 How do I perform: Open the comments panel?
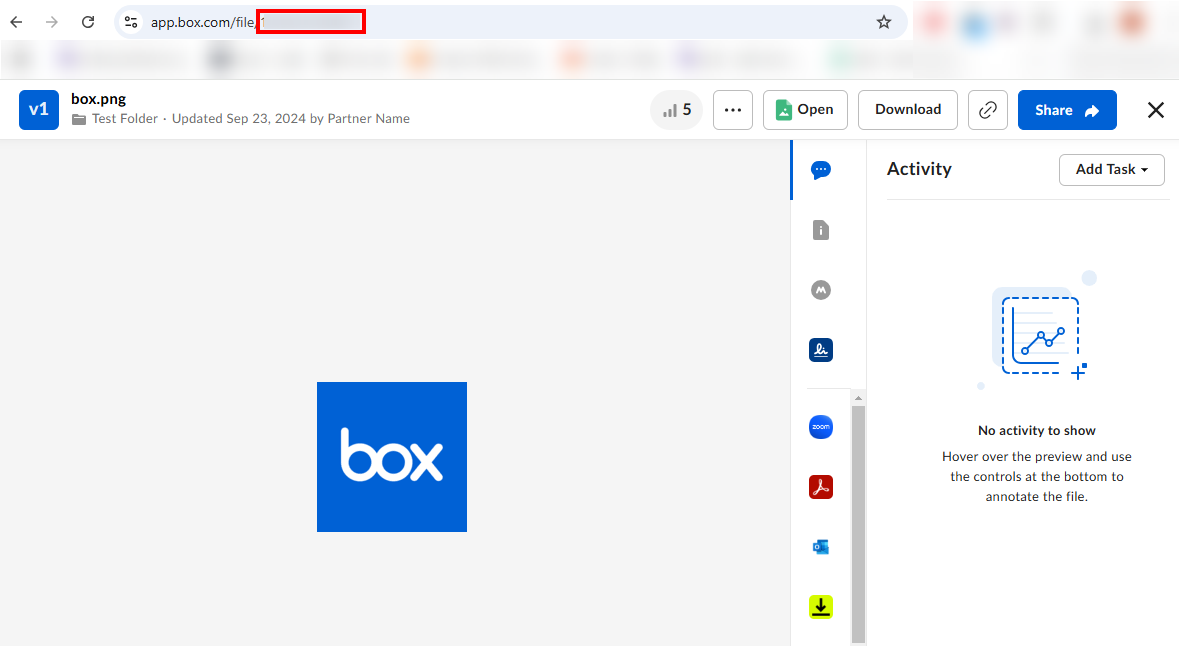(821, 170)
